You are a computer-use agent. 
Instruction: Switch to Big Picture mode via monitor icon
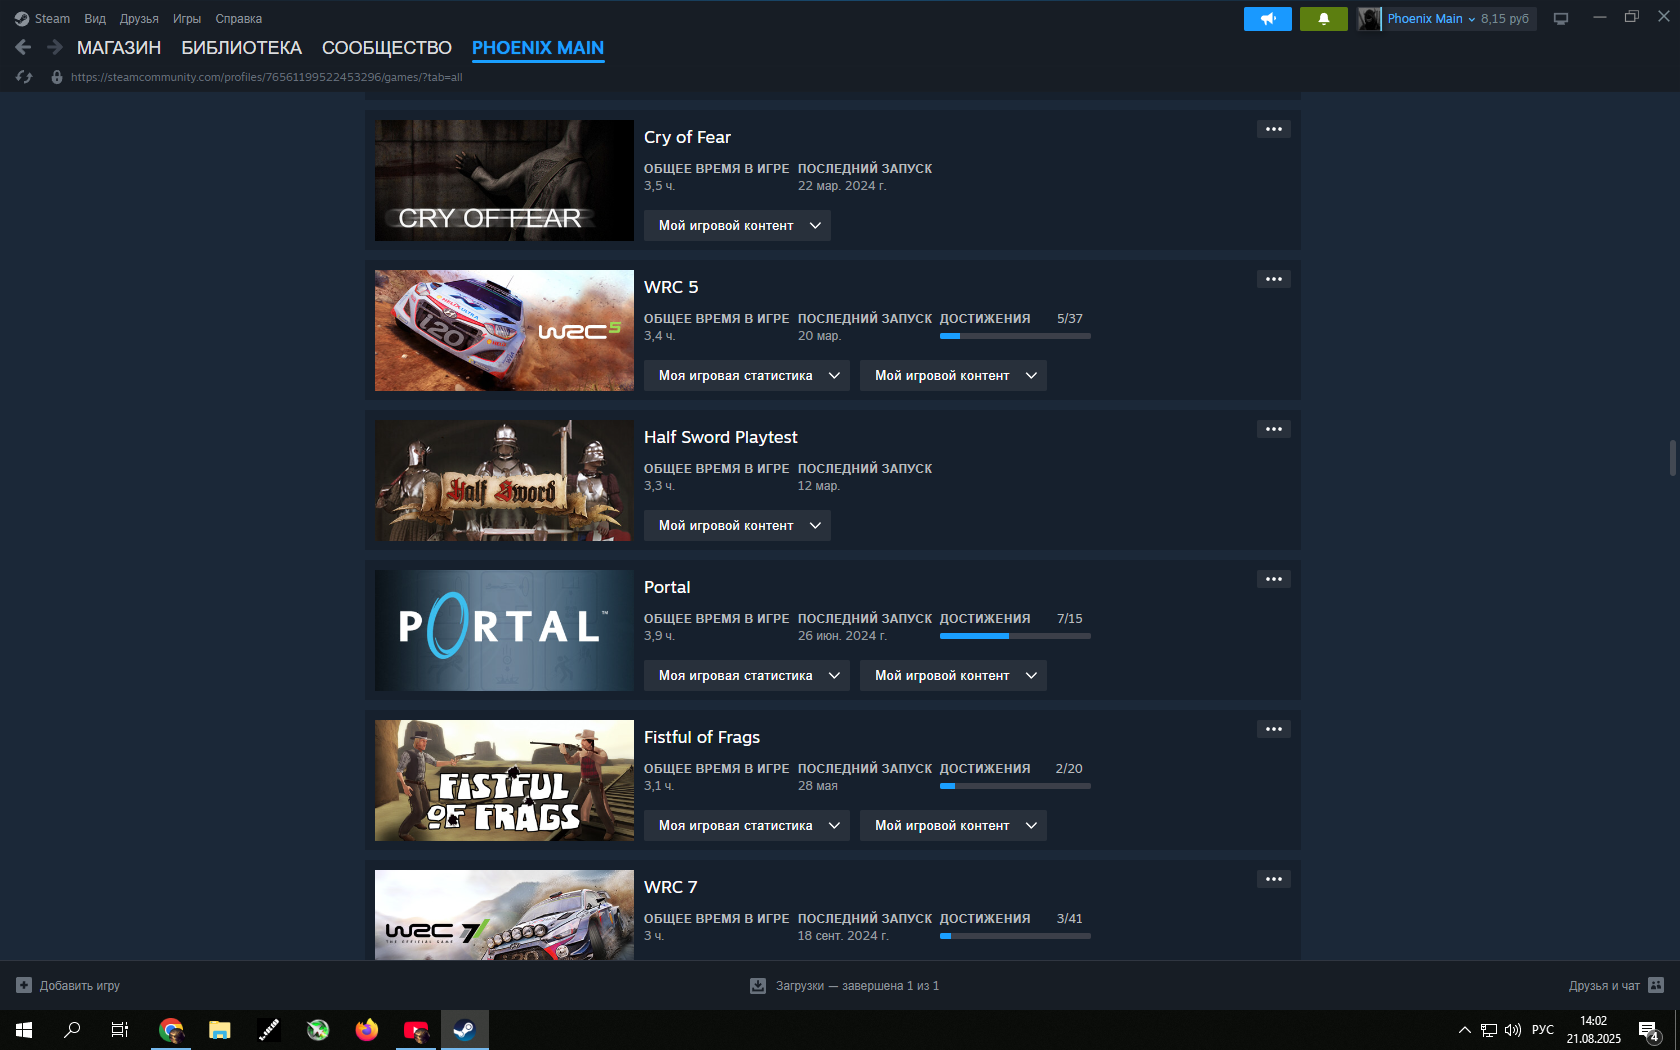[x=1561, y=19]
